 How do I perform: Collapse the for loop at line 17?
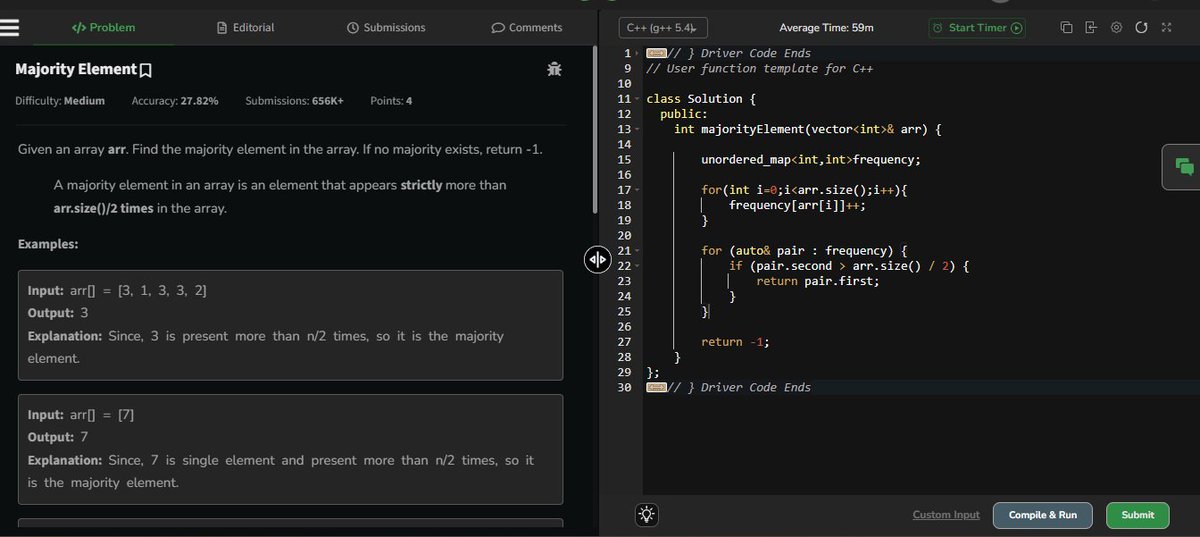[x=637, y=190]
